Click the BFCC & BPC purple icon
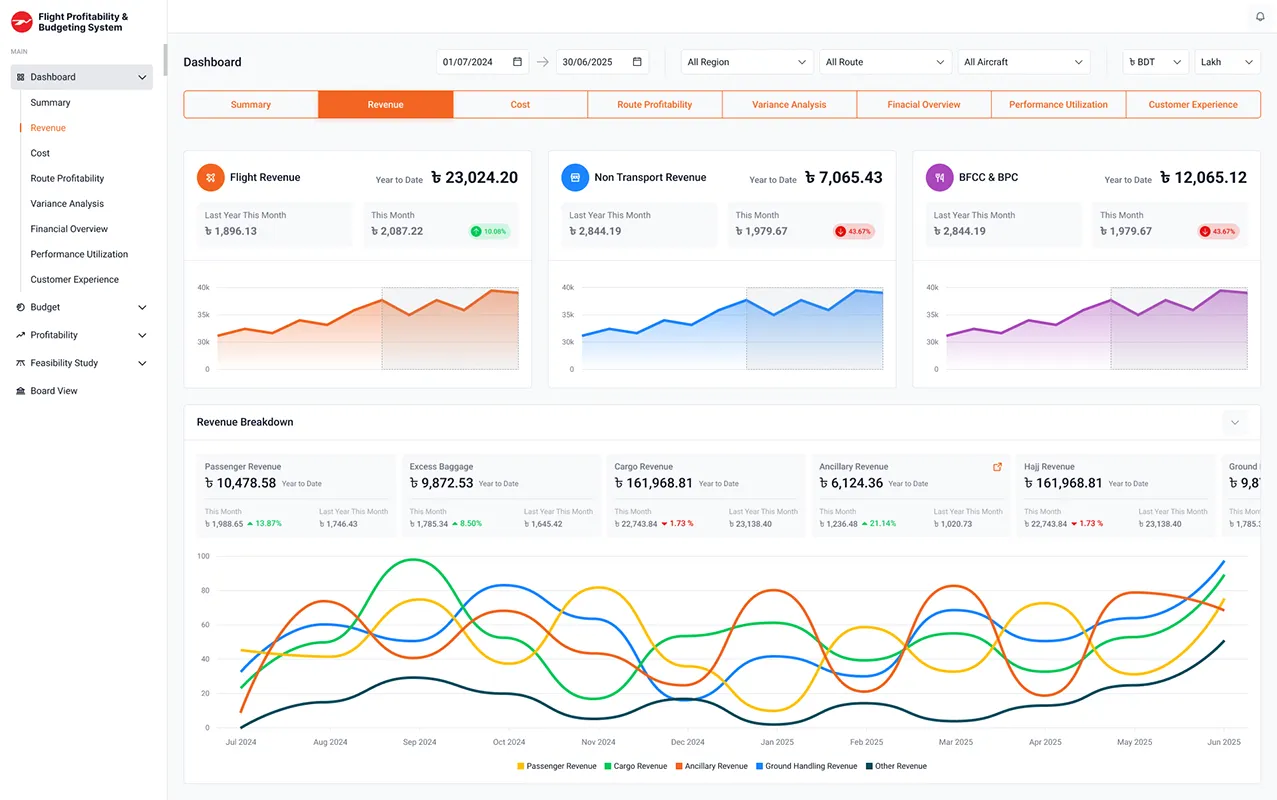This screenshot has width=1277, height=800. point(939,178)
